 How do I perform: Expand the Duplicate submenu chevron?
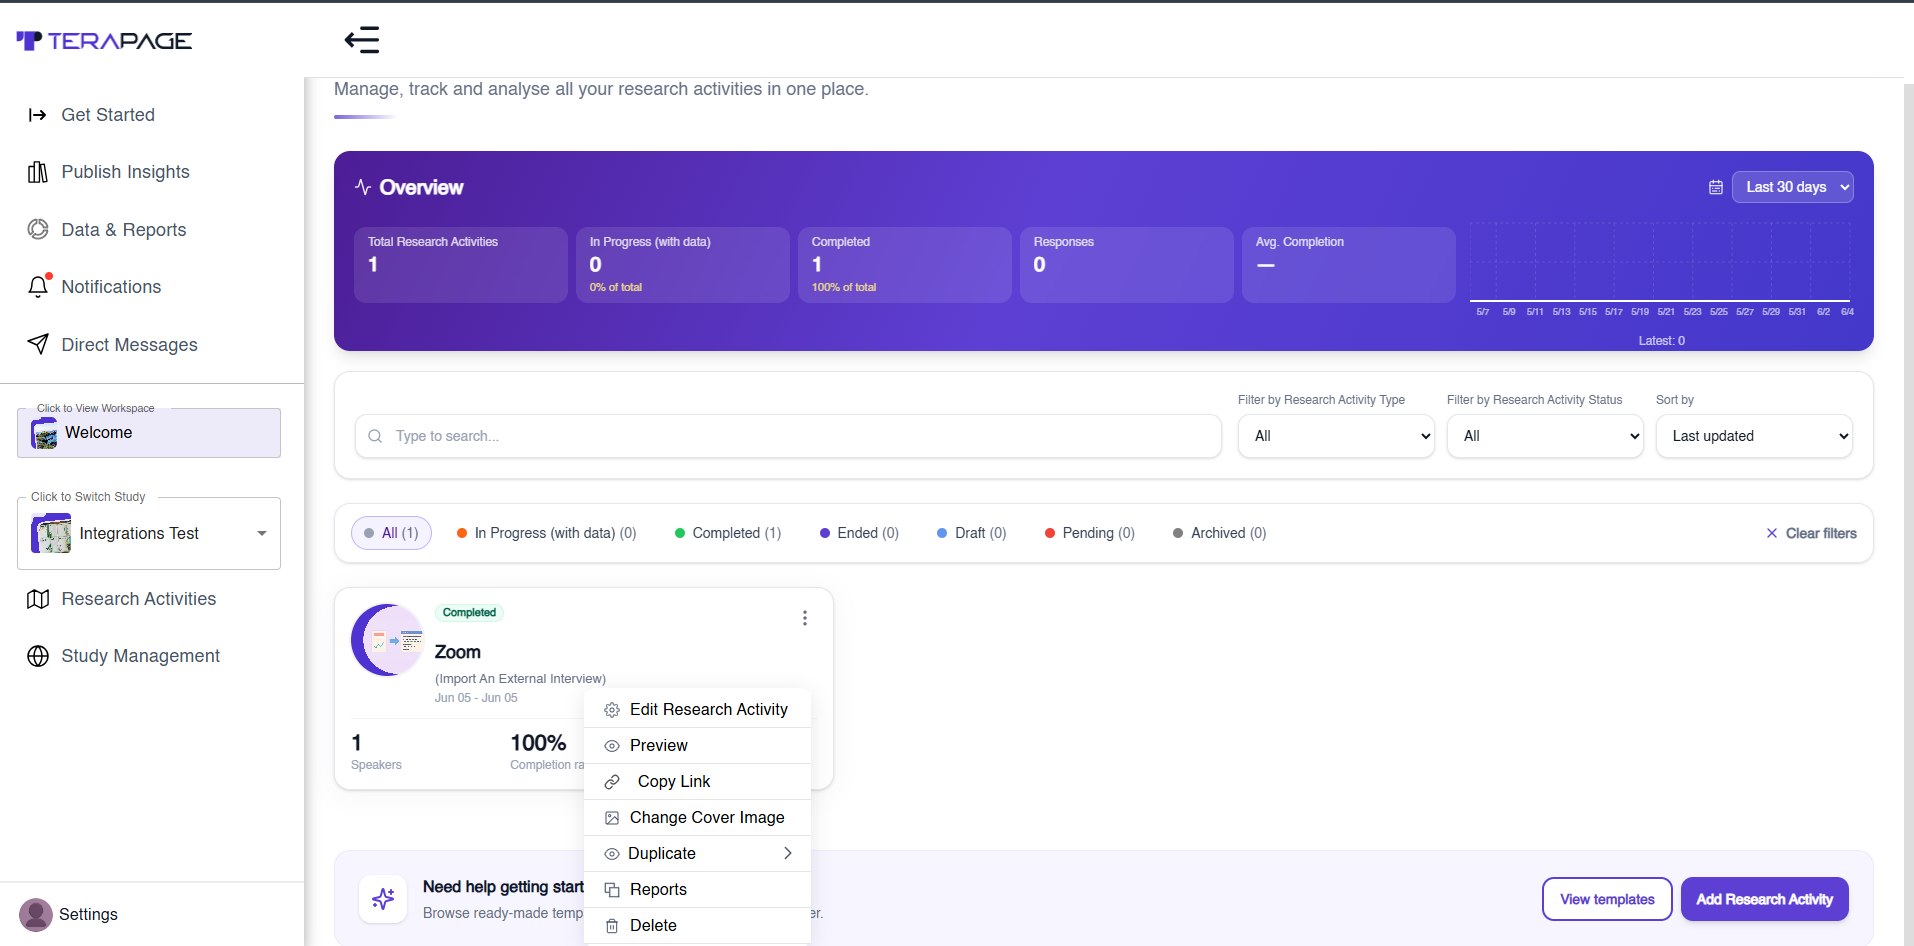coord(788,853)
